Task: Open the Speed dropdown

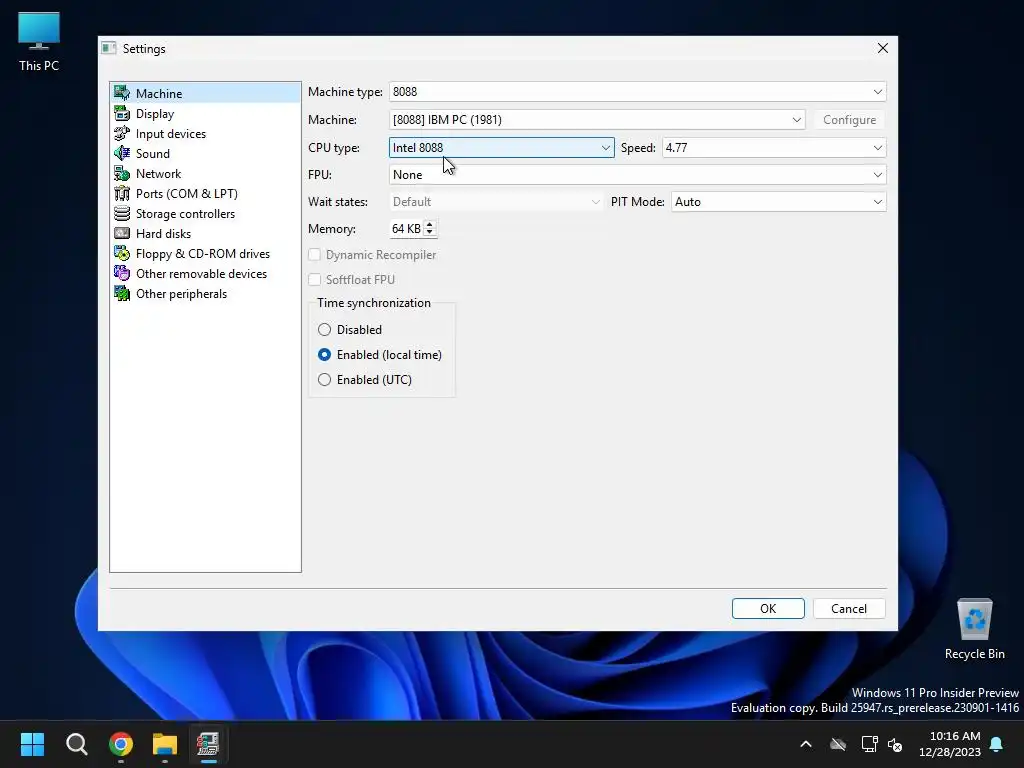Action: coord(774,148)
